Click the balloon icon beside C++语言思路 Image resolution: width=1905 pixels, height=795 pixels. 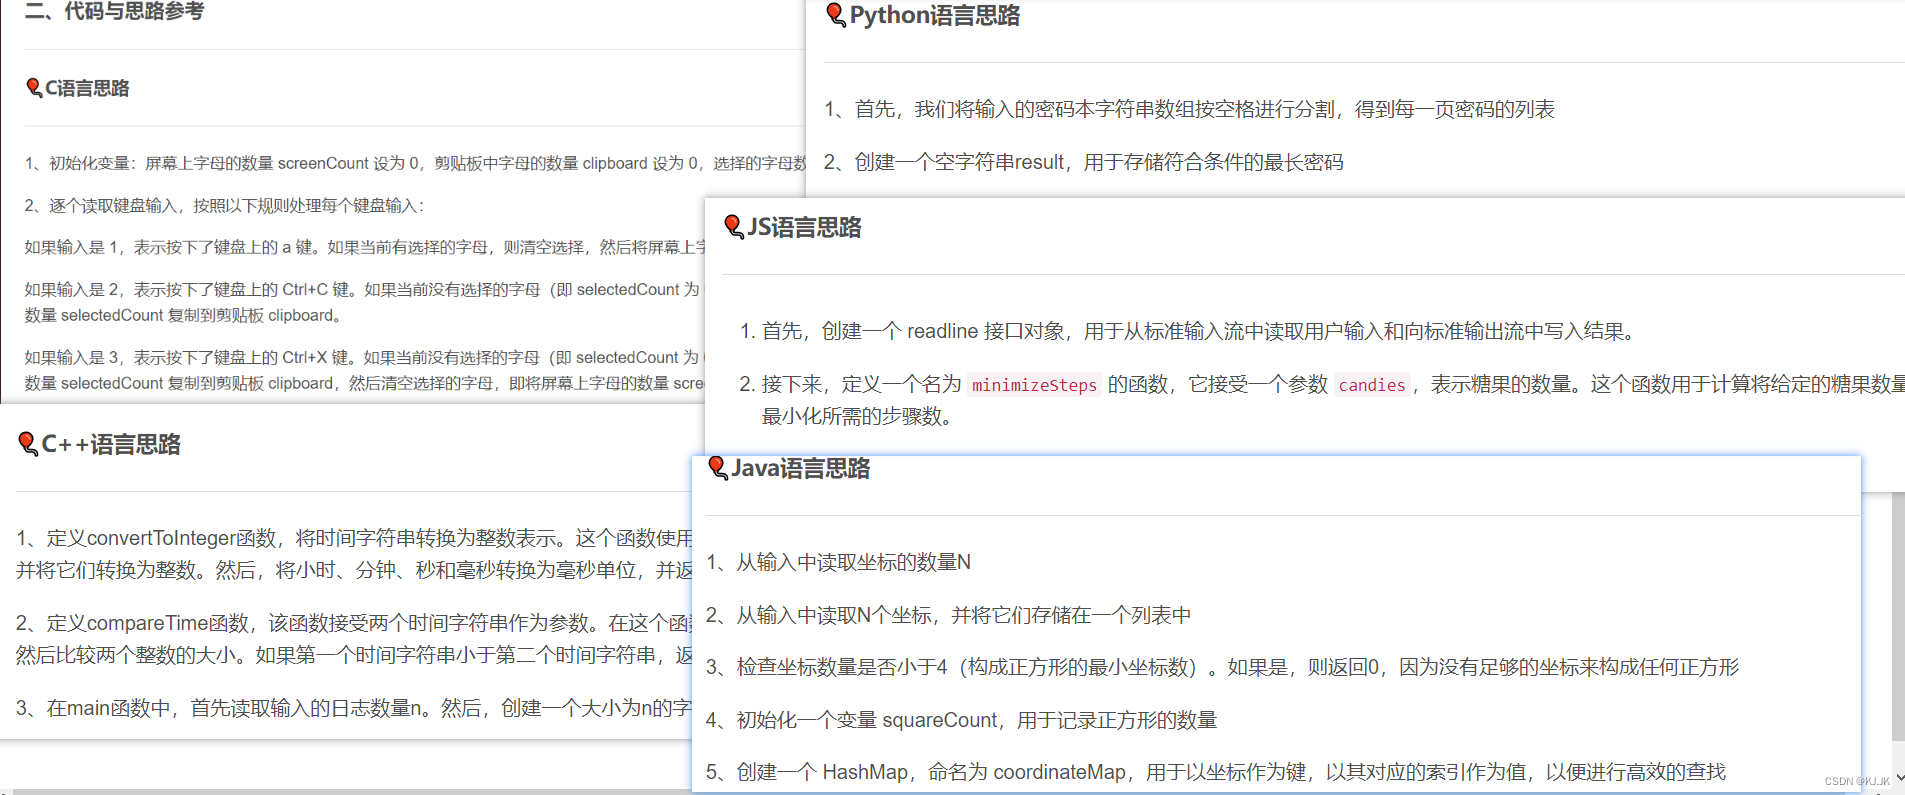tap(28, 443)
